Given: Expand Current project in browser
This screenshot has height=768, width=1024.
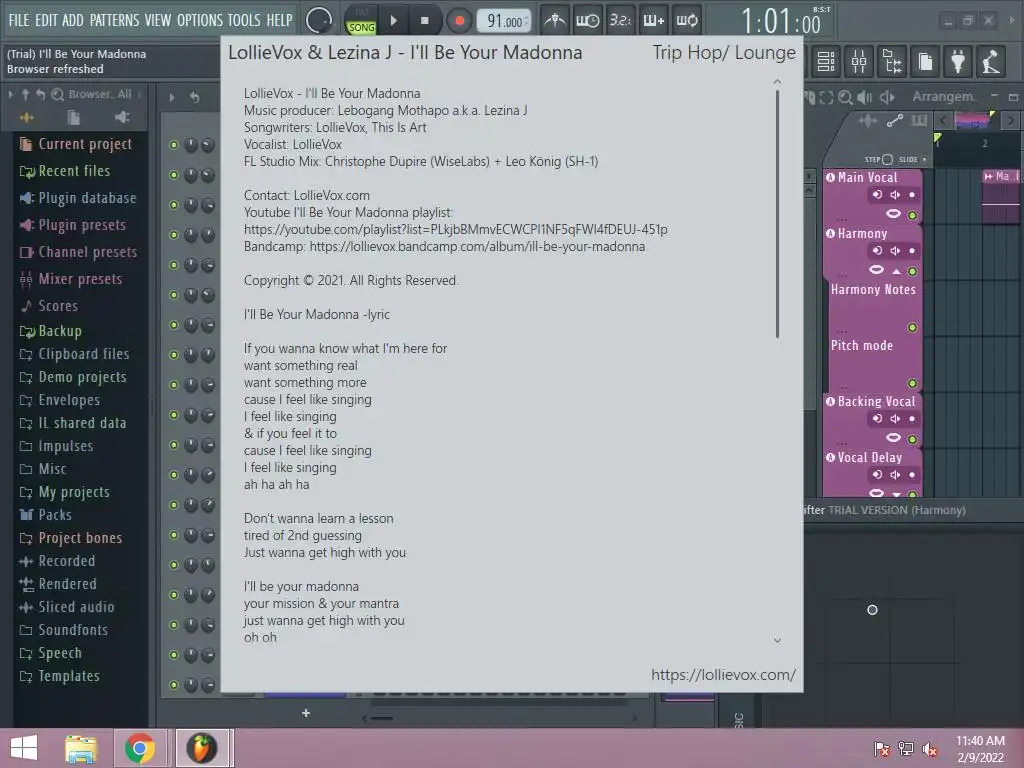Looking at the screenshot, I should click(76, 144).
